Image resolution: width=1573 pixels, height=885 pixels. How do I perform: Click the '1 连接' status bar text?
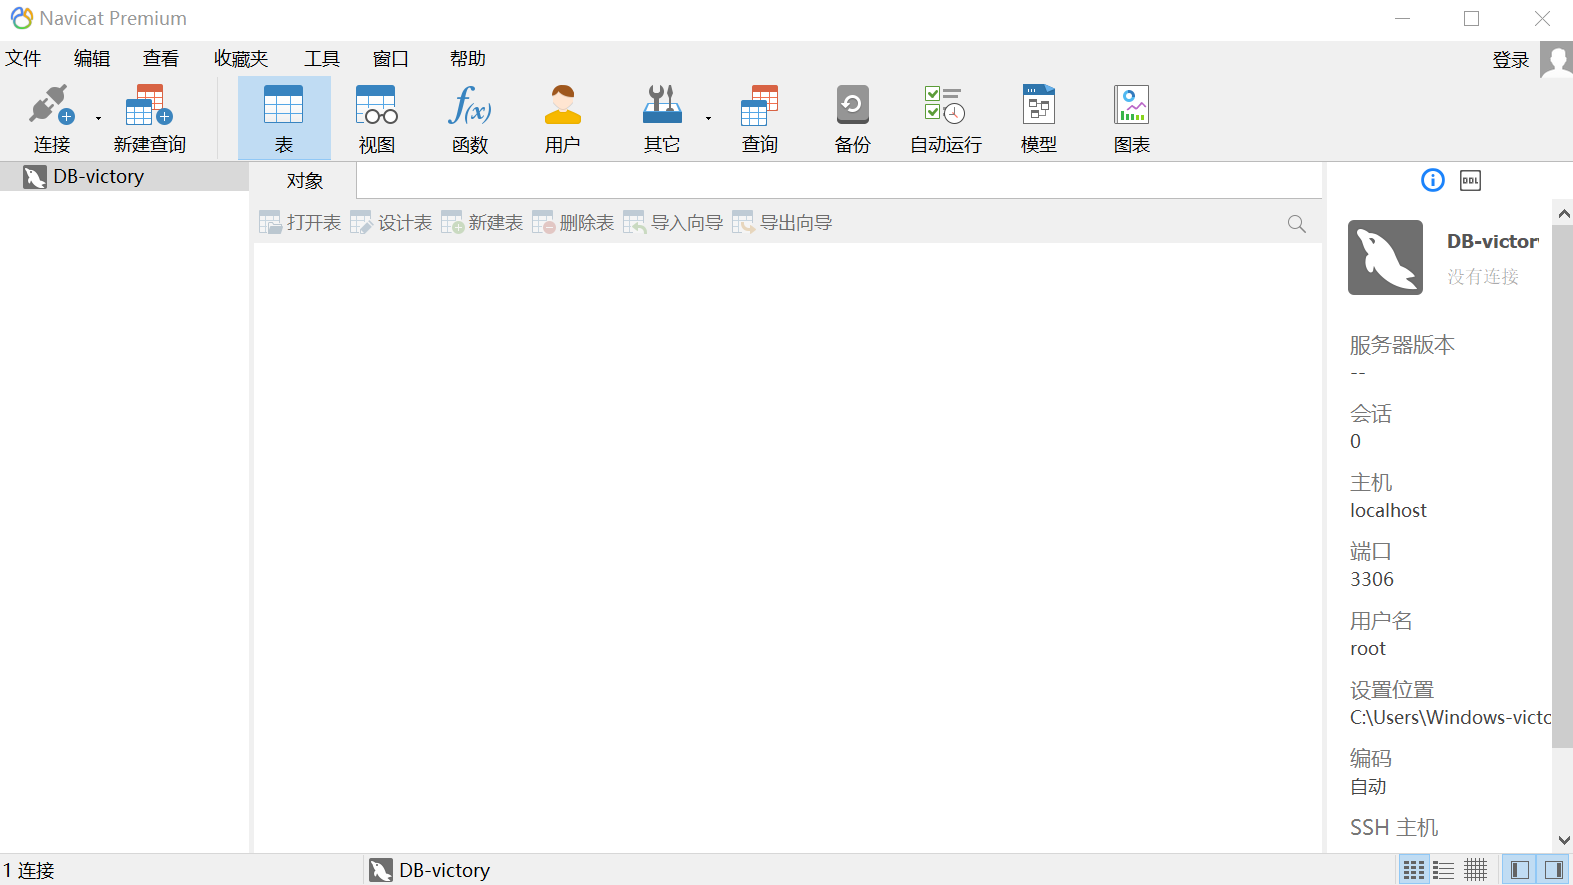coord(29,870)
